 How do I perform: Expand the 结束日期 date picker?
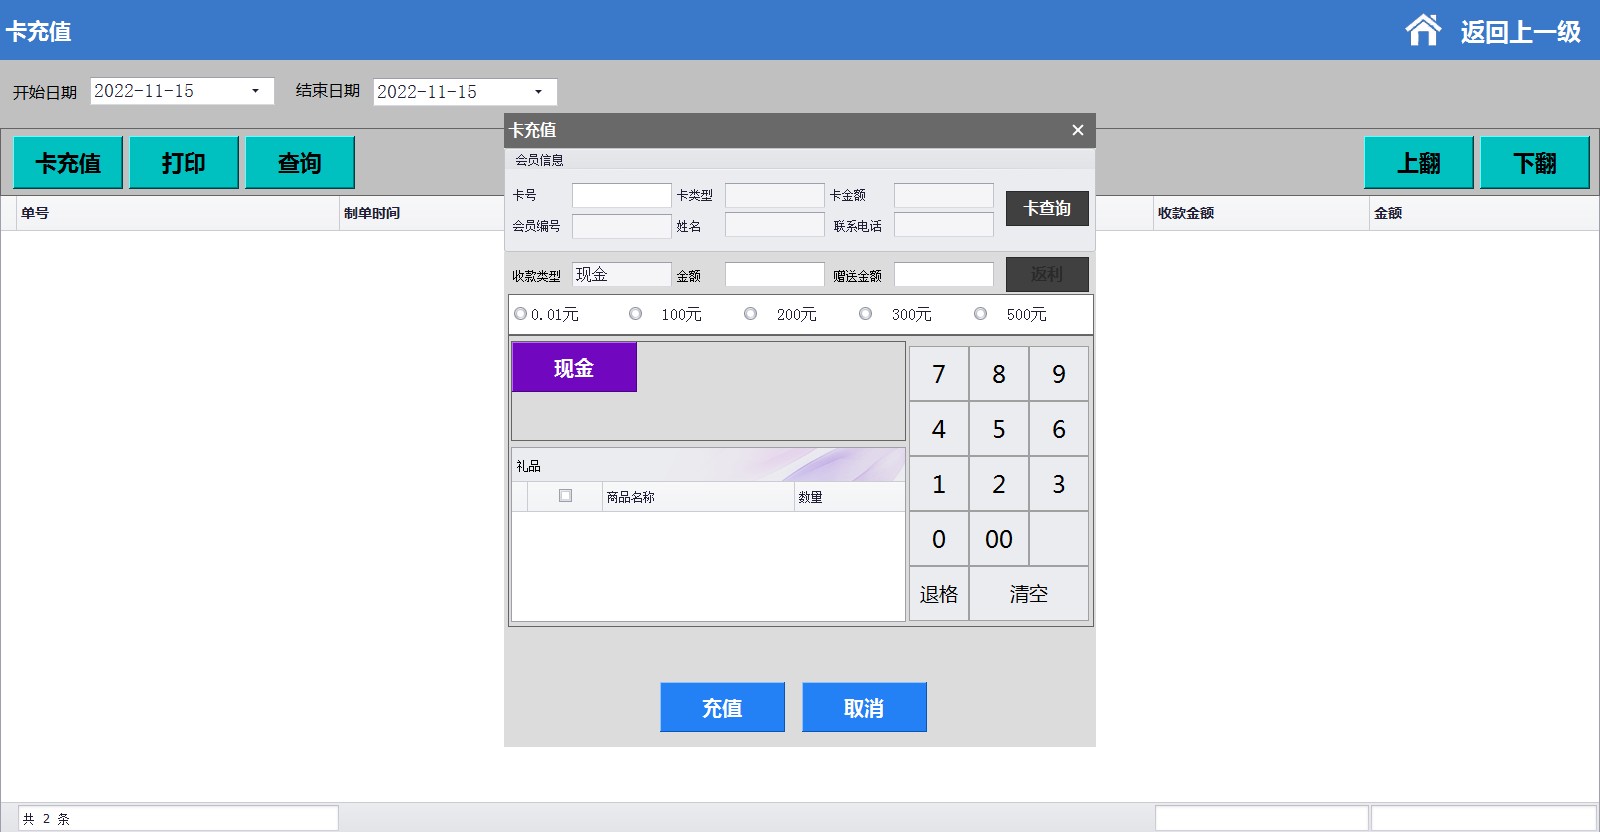538,92
